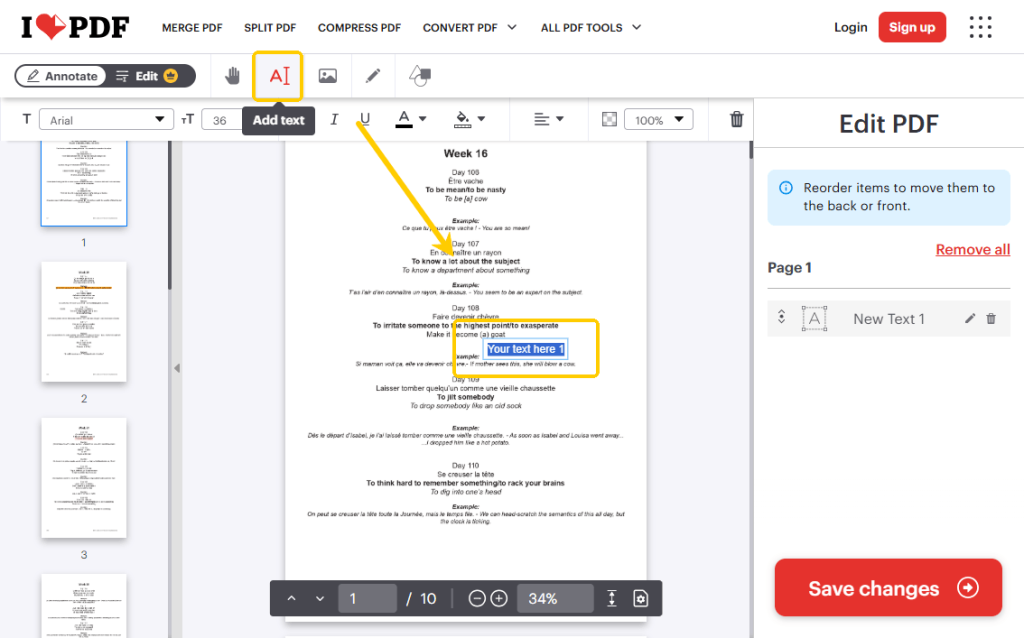This screenshot has height=638, width=1024.
Task: Click the info icon in reorder notice
Action: point(786,188)
